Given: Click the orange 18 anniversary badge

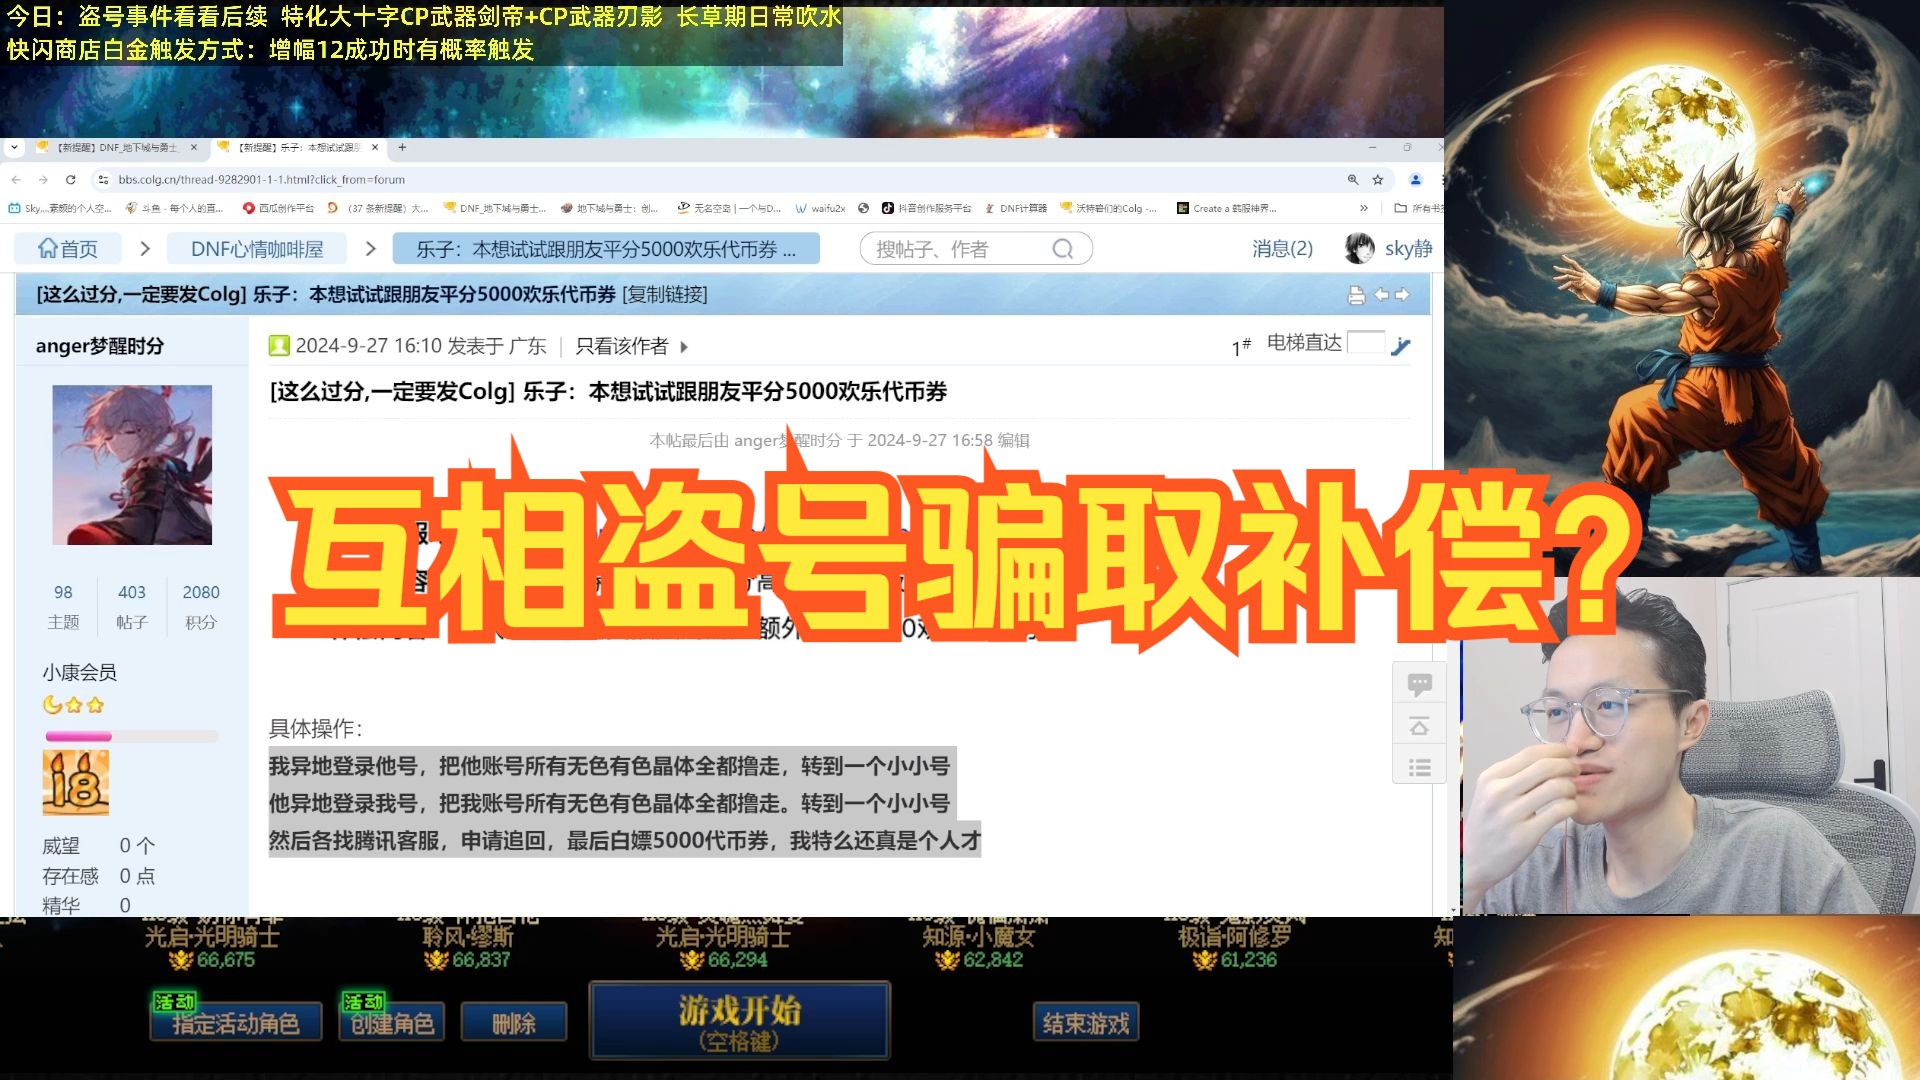Looking at the screenshot, I should pos(76,782).
